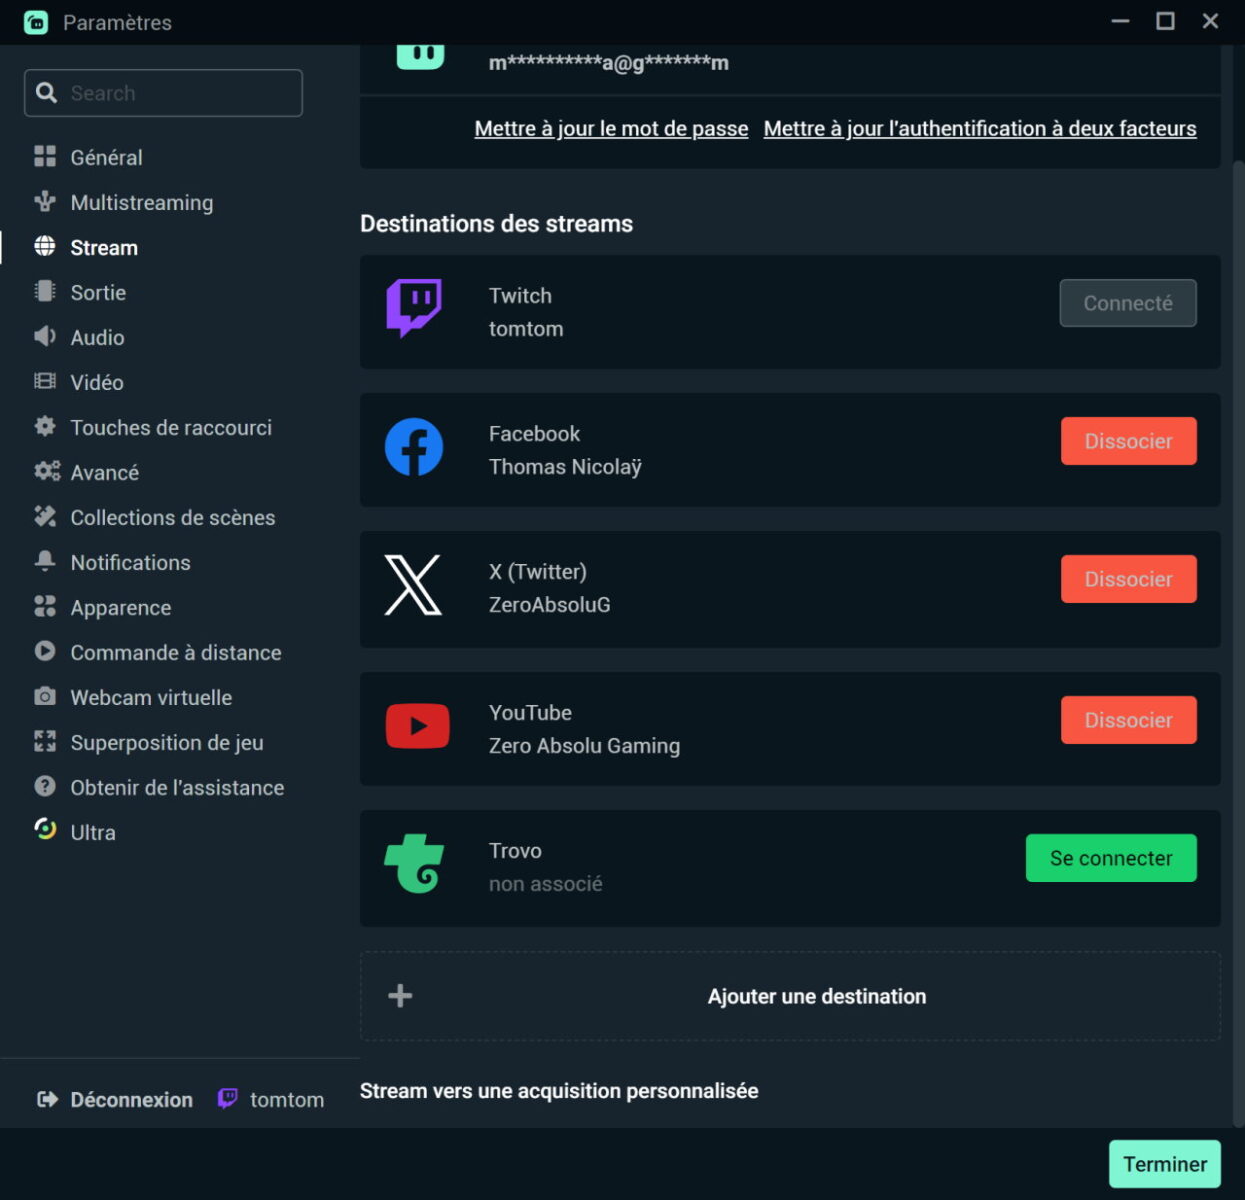Open Multistreaming settings

tap(142, 202)
